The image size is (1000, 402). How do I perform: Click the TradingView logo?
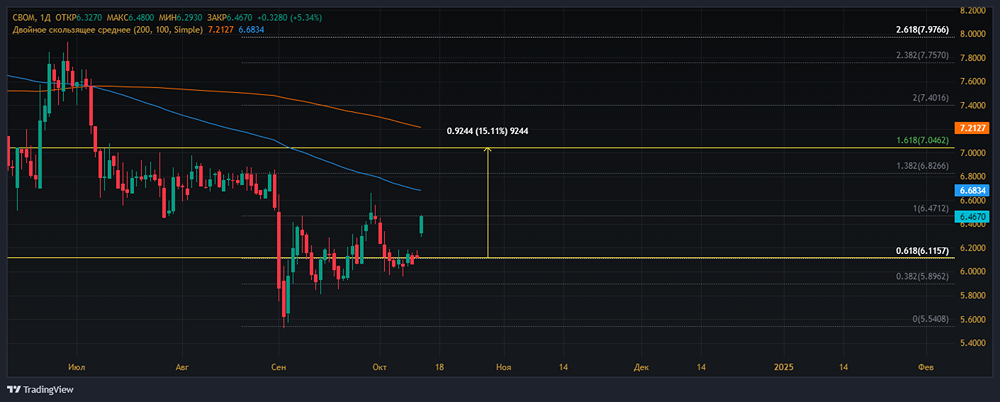(x=40, y=389)
